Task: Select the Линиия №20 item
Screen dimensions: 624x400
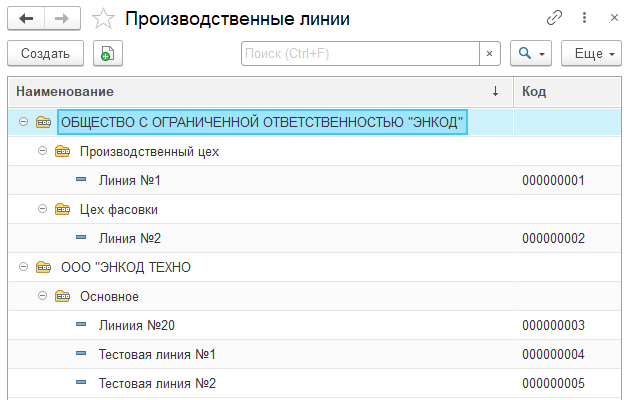Action: 137,326
